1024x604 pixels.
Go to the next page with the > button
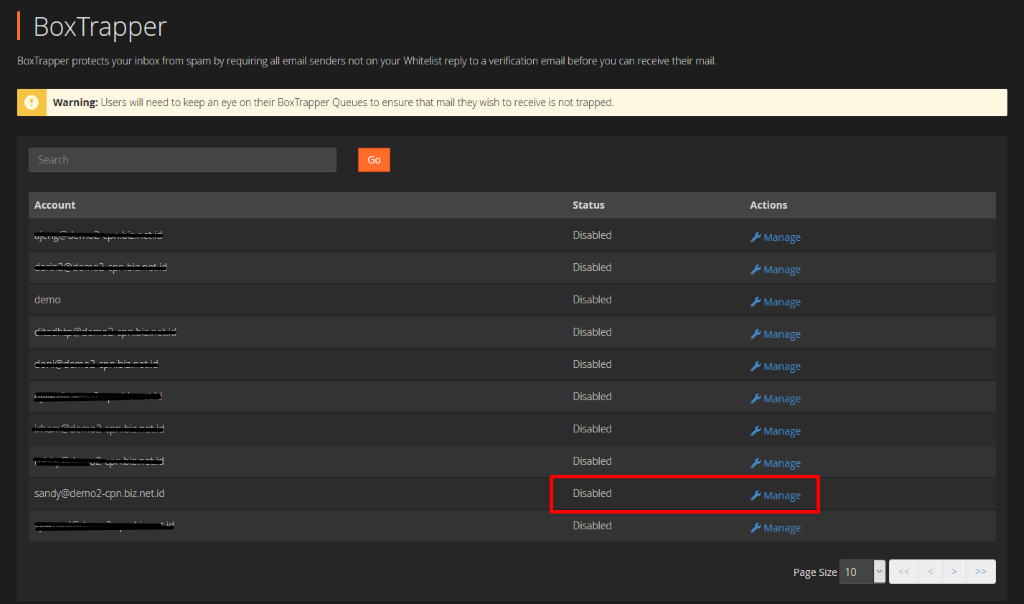pyautogui.click(x=954, y=571)
